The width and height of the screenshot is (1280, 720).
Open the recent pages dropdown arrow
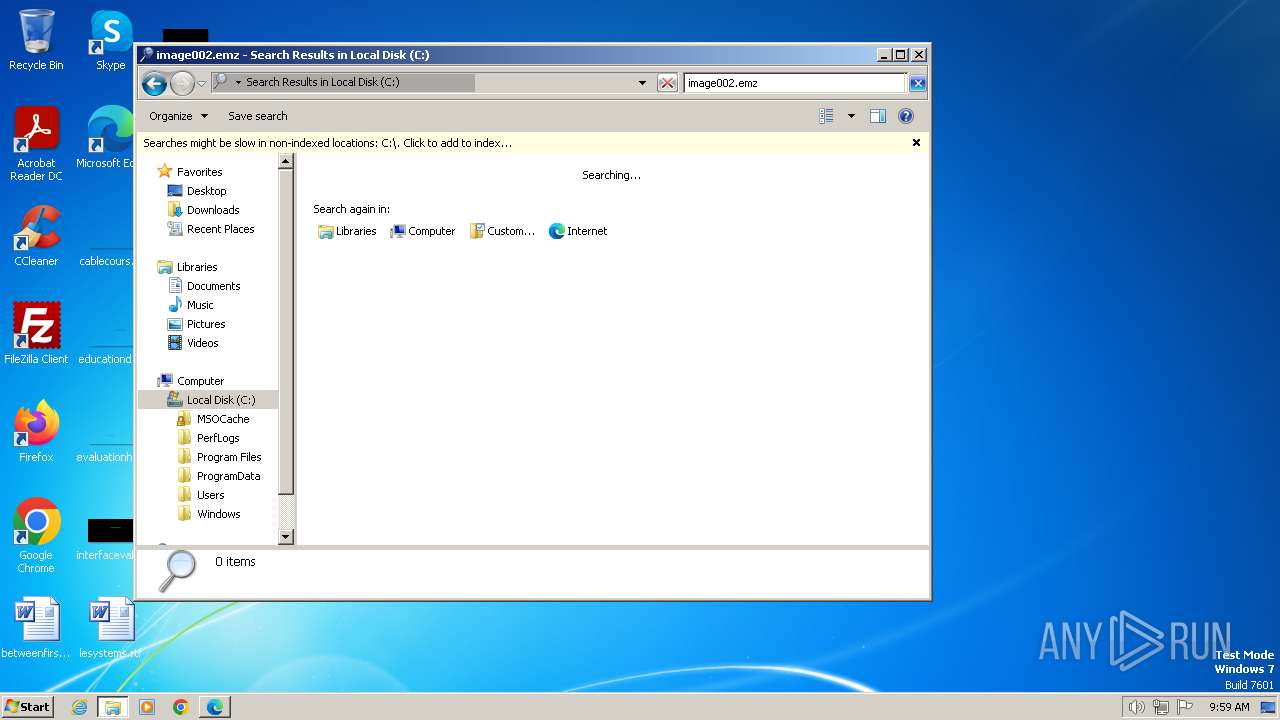(201, 83)
